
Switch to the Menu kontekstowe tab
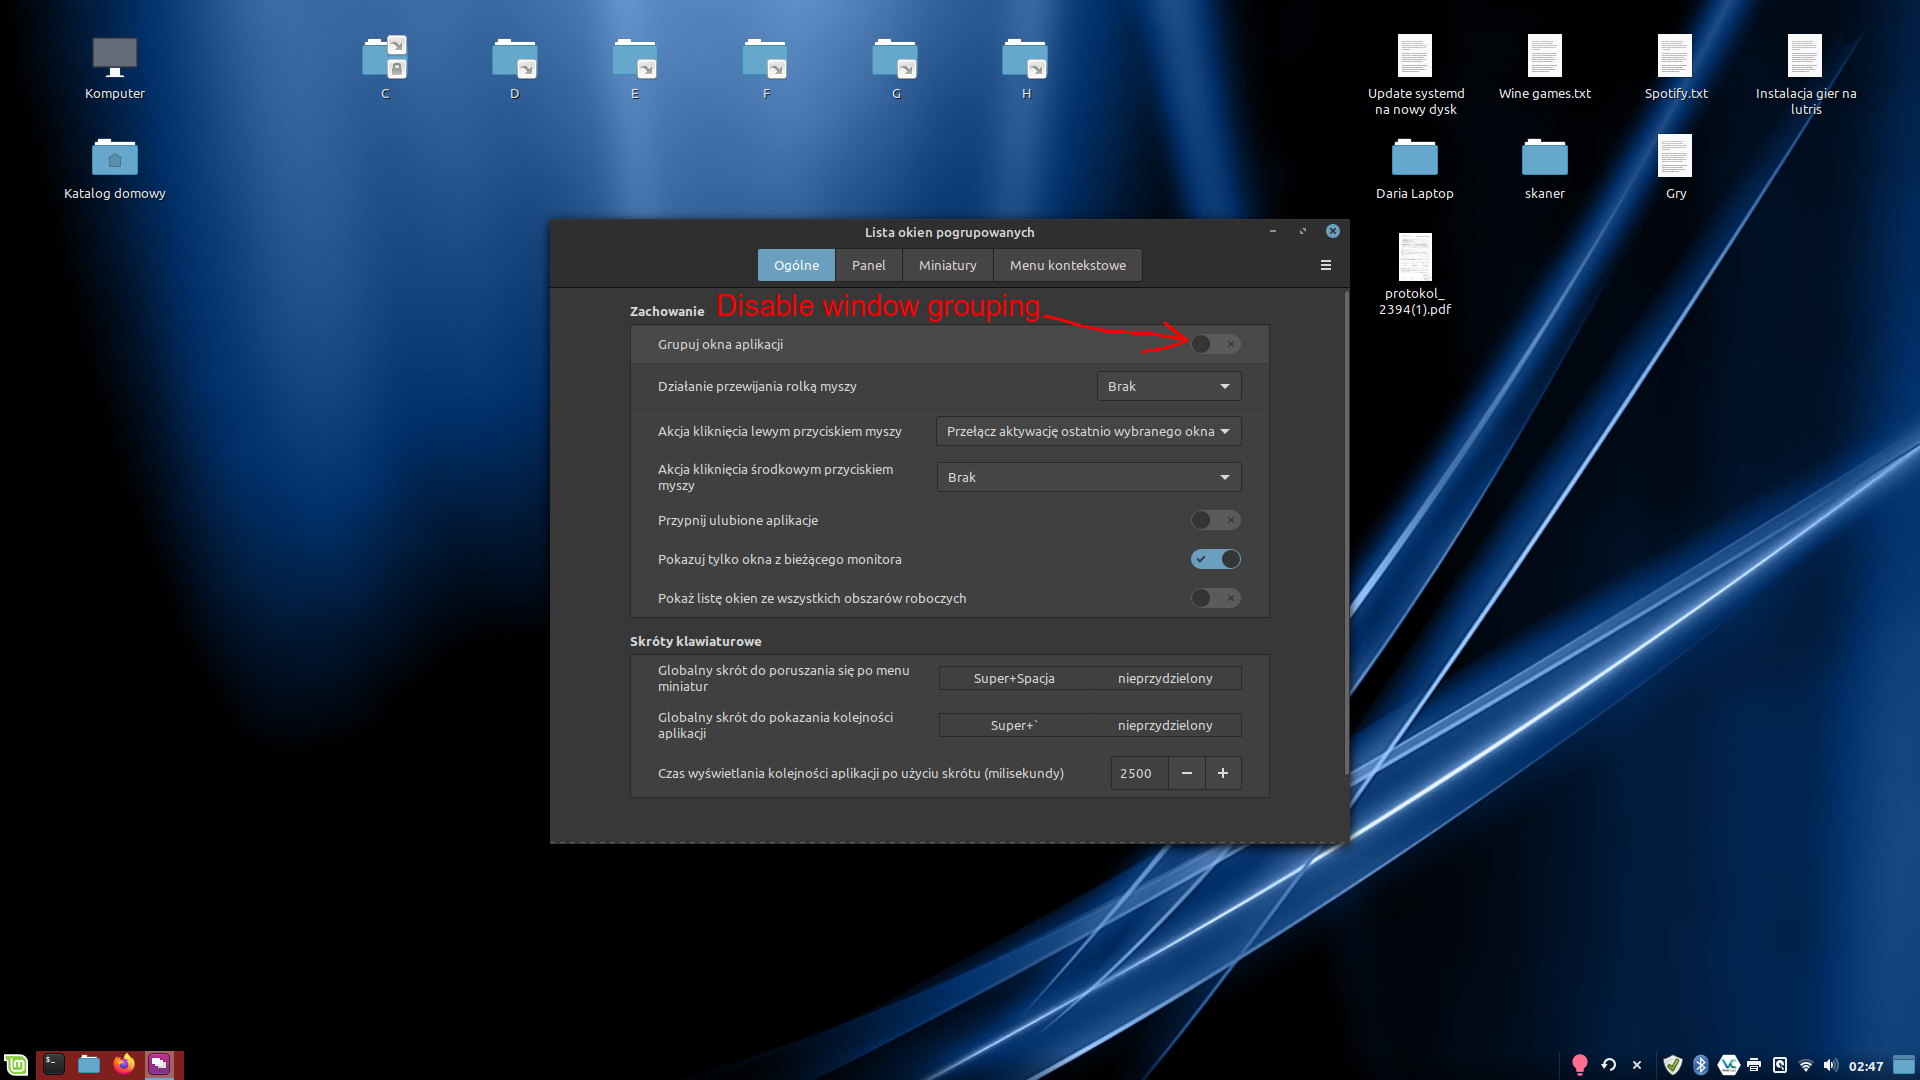[1066, 265]
